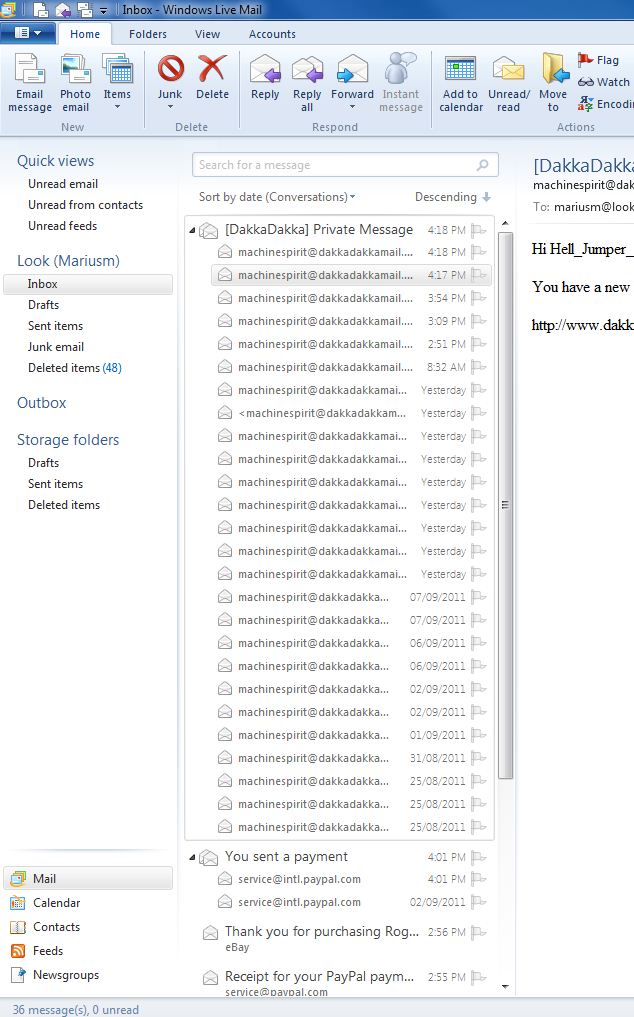The width and height of the screenshot is (634, 1017).
Task: Toggle flag on the 31/08/2011 message
Action: 479,758
